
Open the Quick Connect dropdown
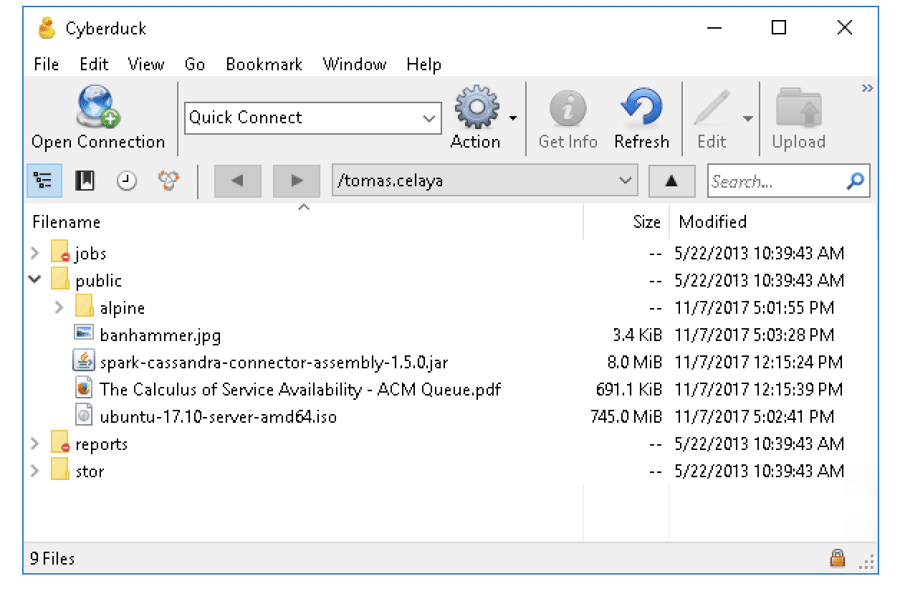click(429, 118)
